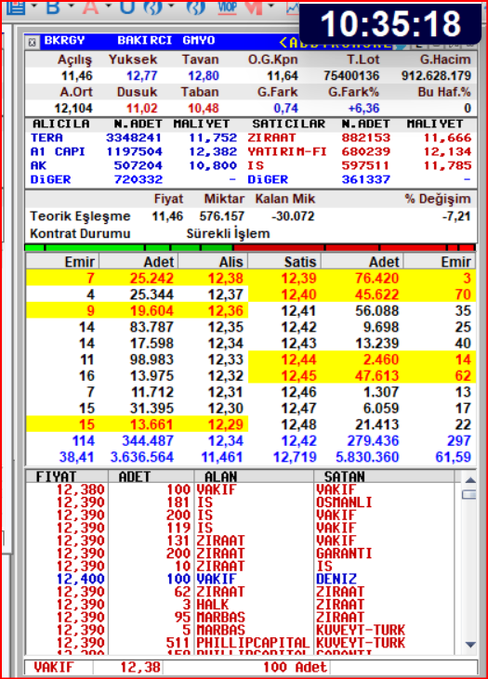Click the status bar VAKIF entry

tap(54, 667)
